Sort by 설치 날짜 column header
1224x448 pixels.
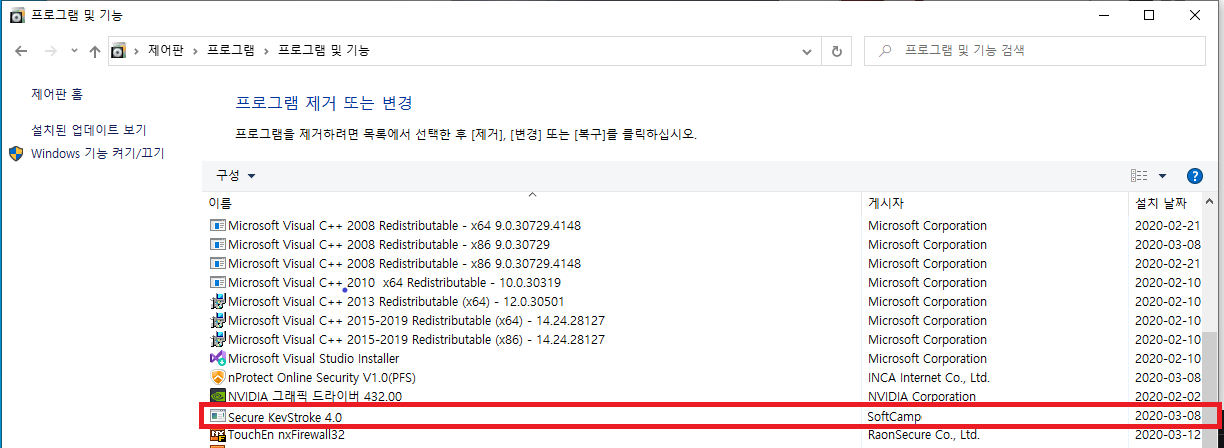point(1165,203)
